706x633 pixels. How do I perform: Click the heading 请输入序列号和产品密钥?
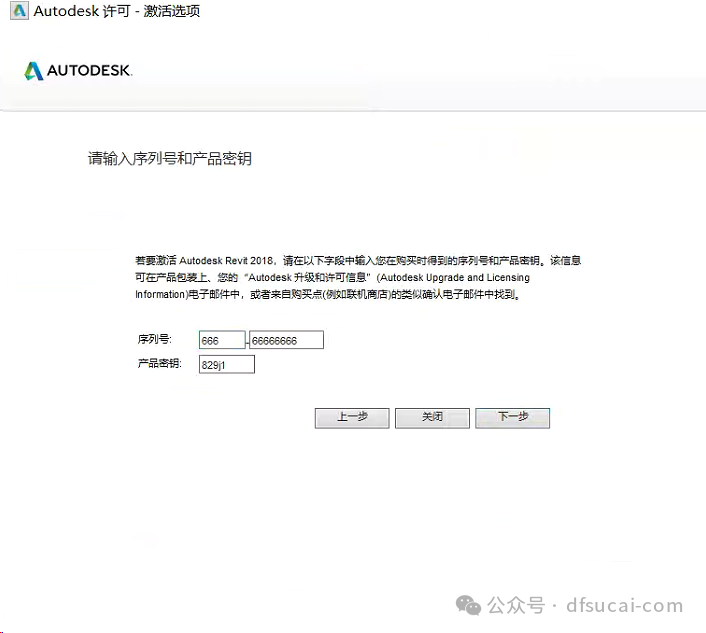click(x=170, y=158)
